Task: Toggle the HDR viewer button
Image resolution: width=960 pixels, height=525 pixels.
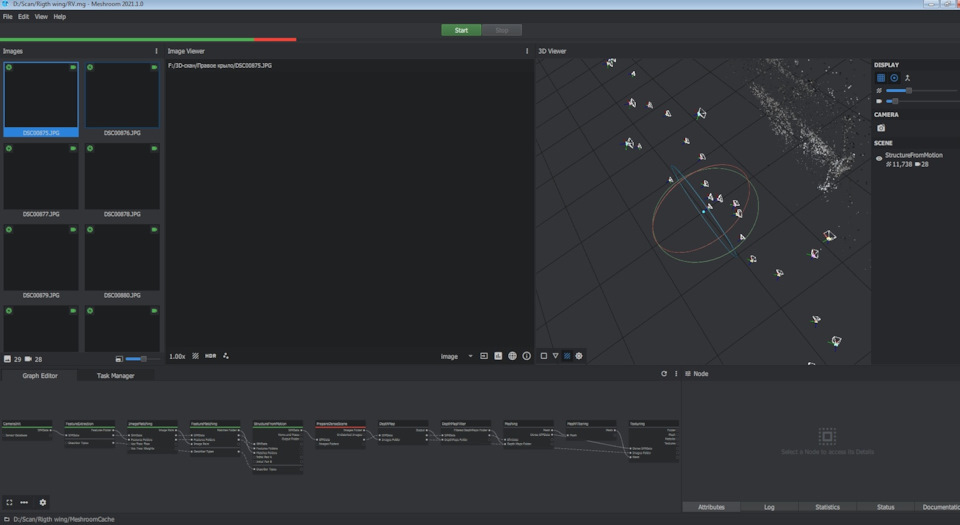Action: [x=211, y=356]
